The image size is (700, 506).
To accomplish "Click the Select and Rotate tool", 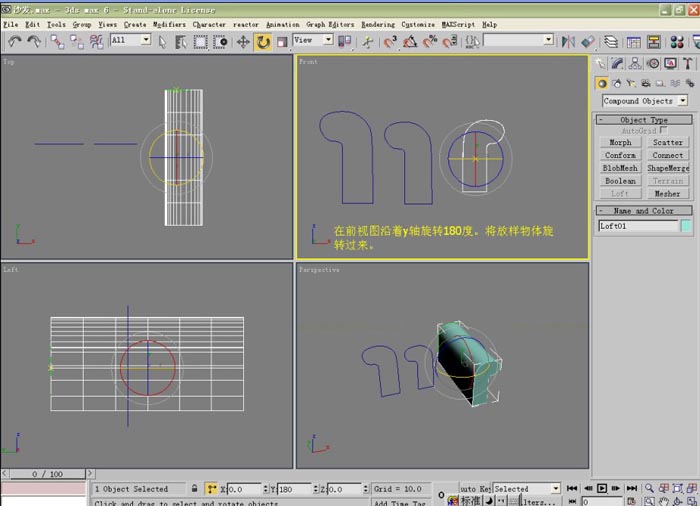I will pyautogui.click(x=263, y=42).
